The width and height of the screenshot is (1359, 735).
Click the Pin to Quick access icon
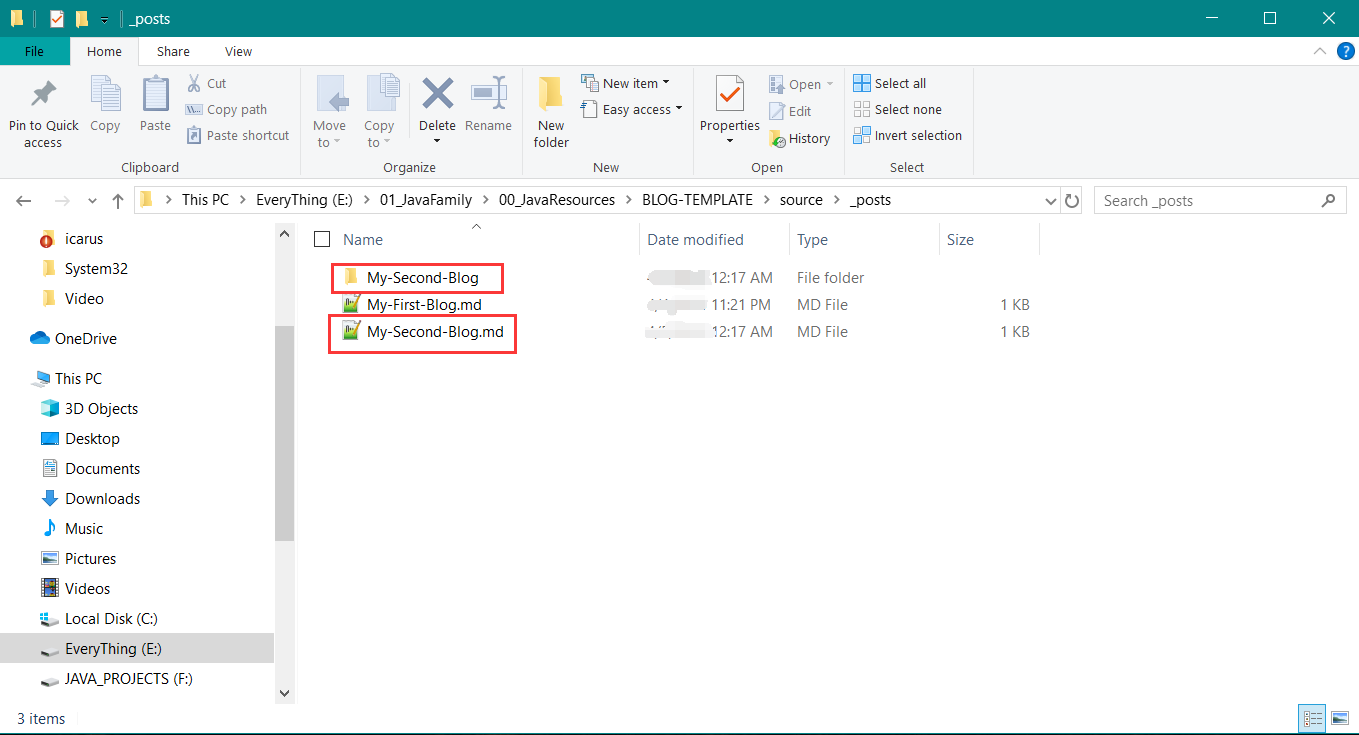43,95
